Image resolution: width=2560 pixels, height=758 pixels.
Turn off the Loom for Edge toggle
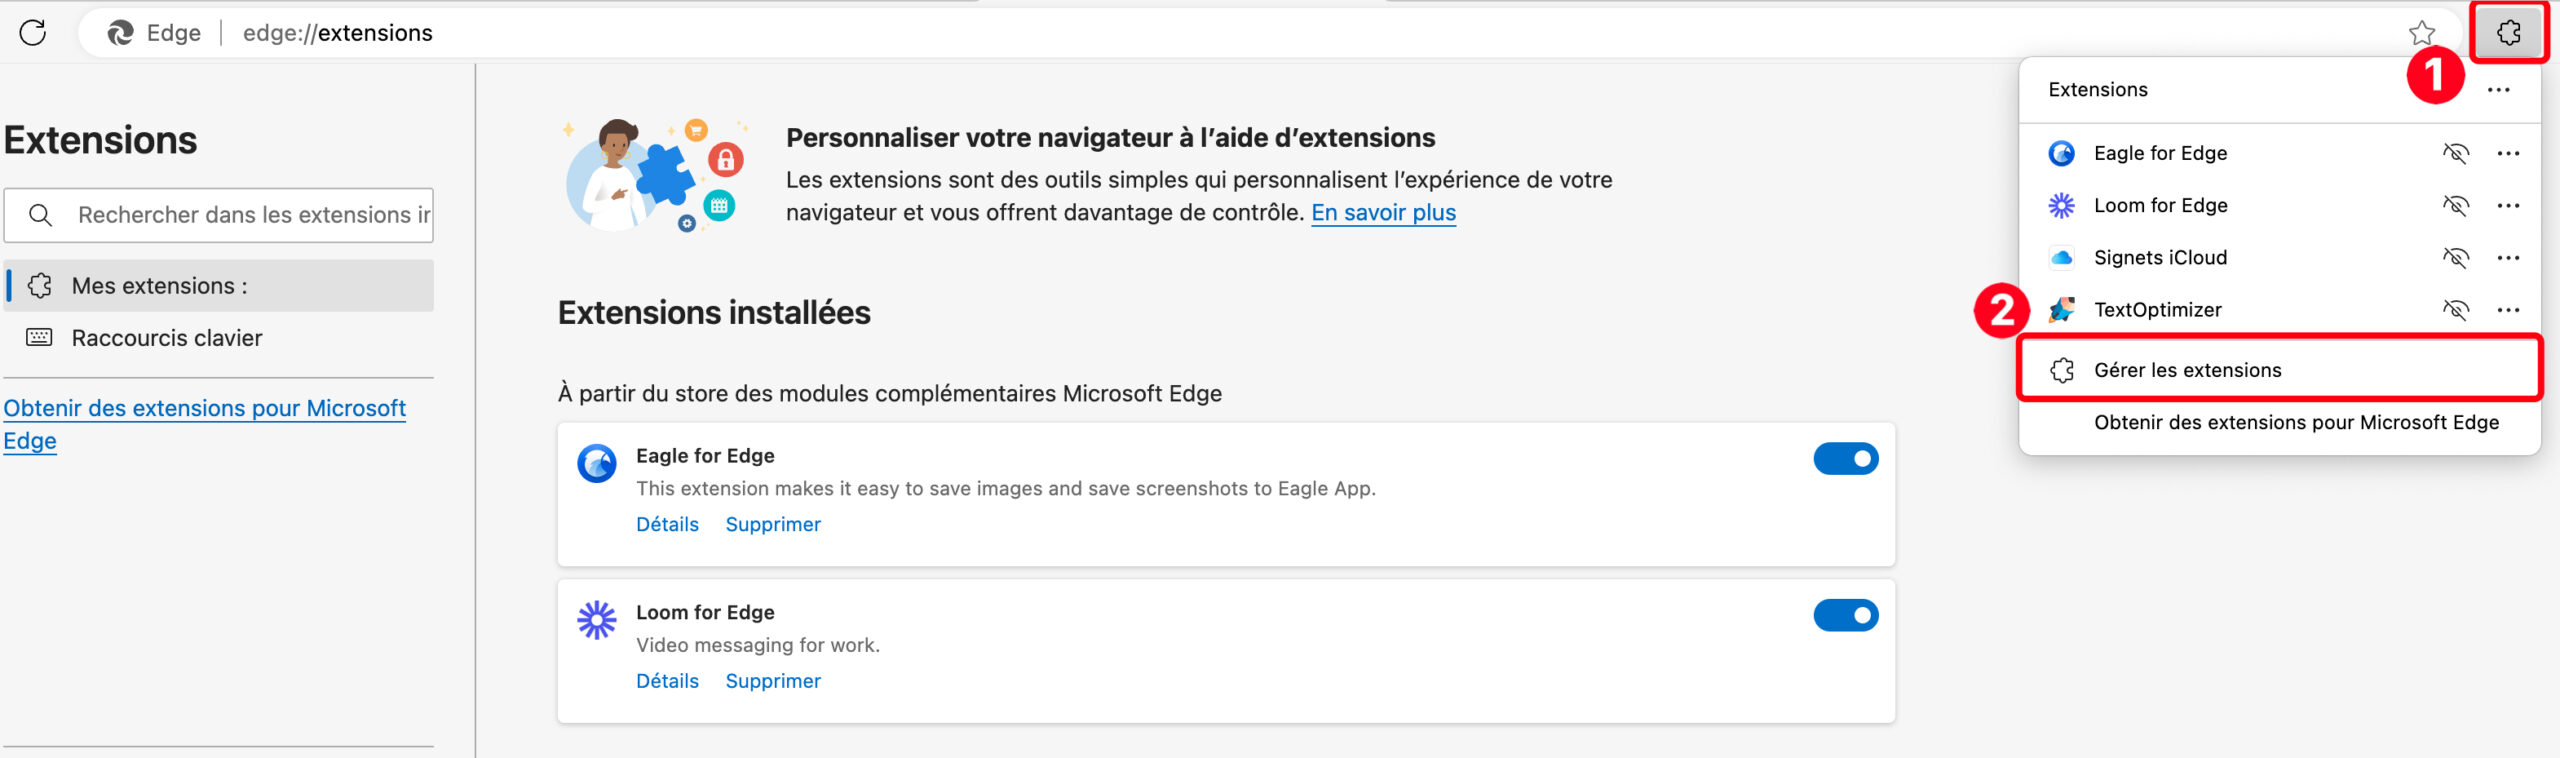[x=1846, y=615]
